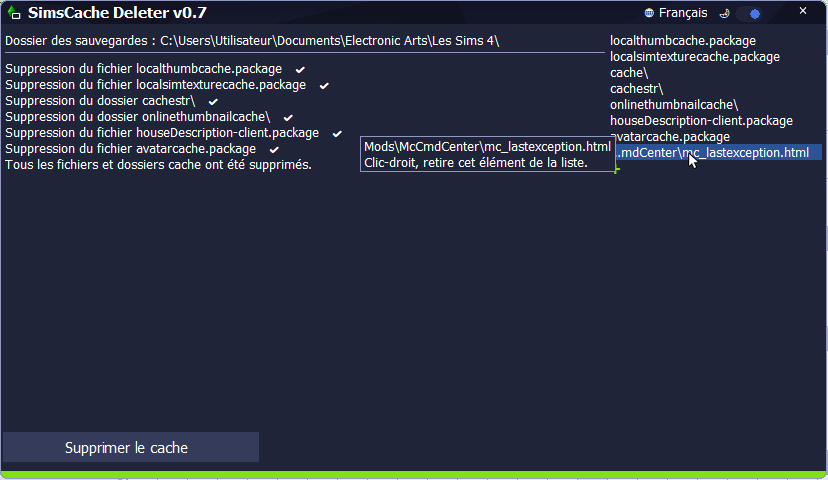This screenshot has height=480, width=828.
Task: Select onlinethumbnailcache\ in the right list
Action: pos(674,105)
